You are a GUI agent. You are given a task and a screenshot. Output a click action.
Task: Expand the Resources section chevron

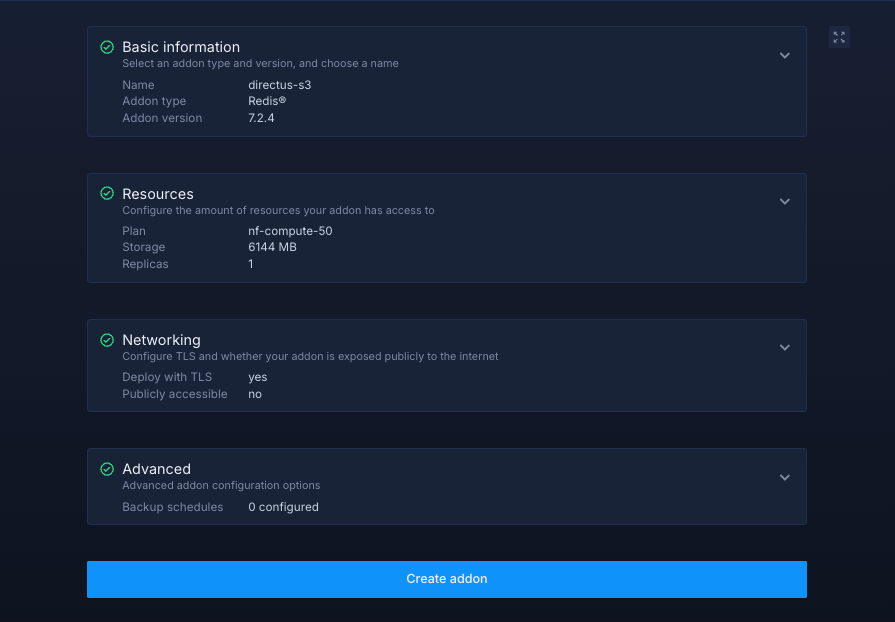[785, 202]
